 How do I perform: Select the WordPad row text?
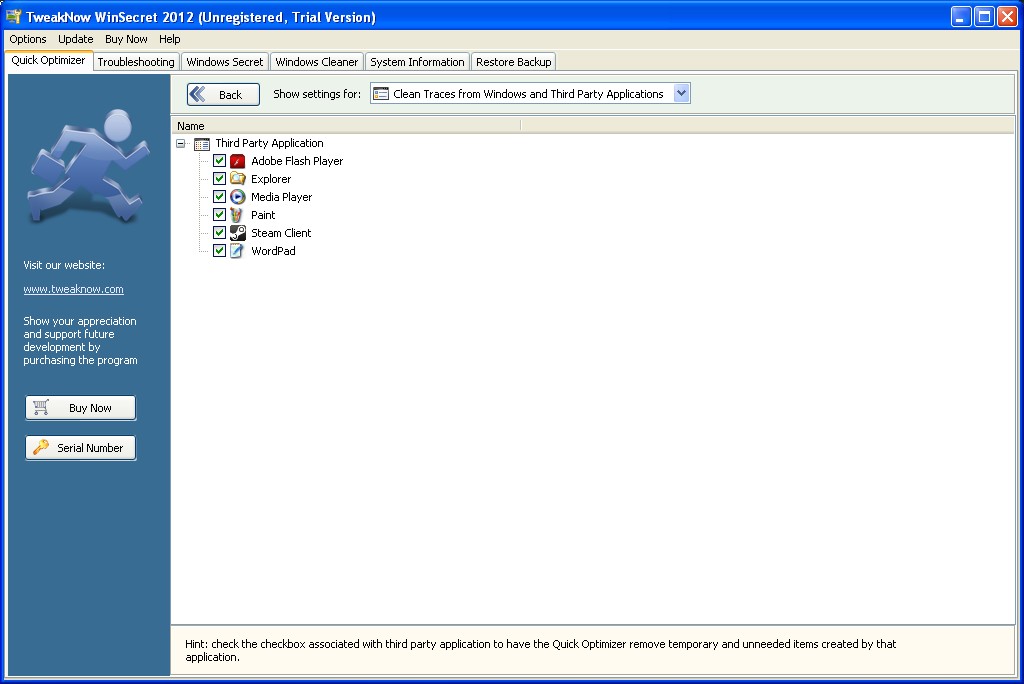point(273,251)
